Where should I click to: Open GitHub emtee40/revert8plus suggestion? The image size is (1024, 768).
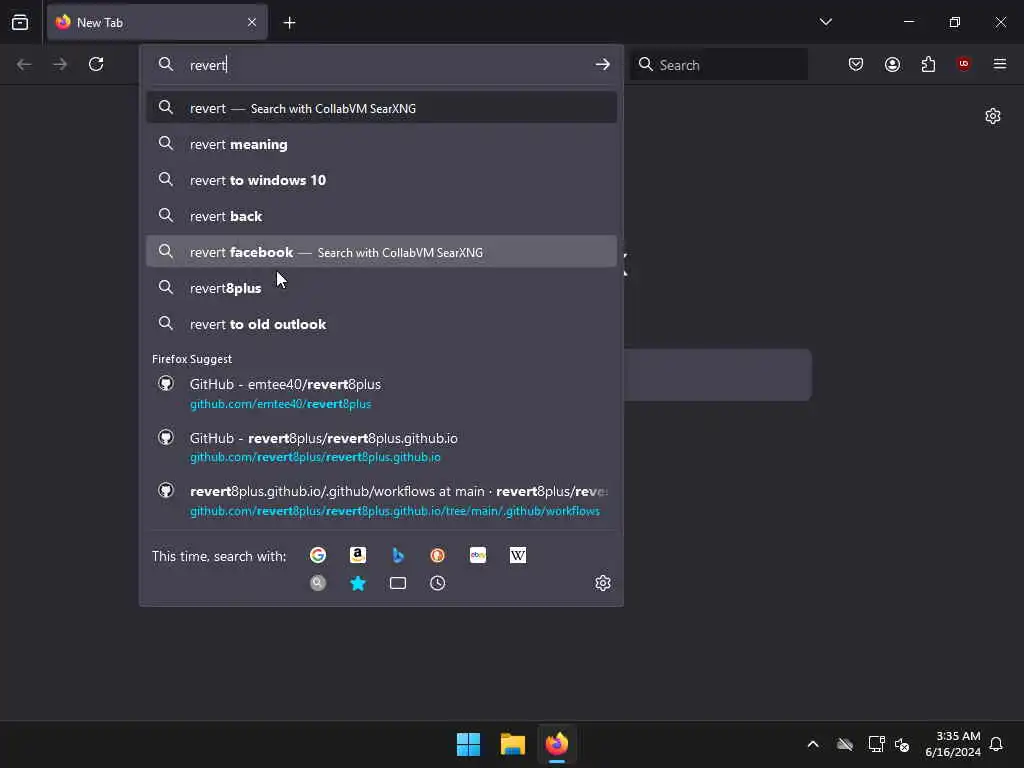coord(381,393)
